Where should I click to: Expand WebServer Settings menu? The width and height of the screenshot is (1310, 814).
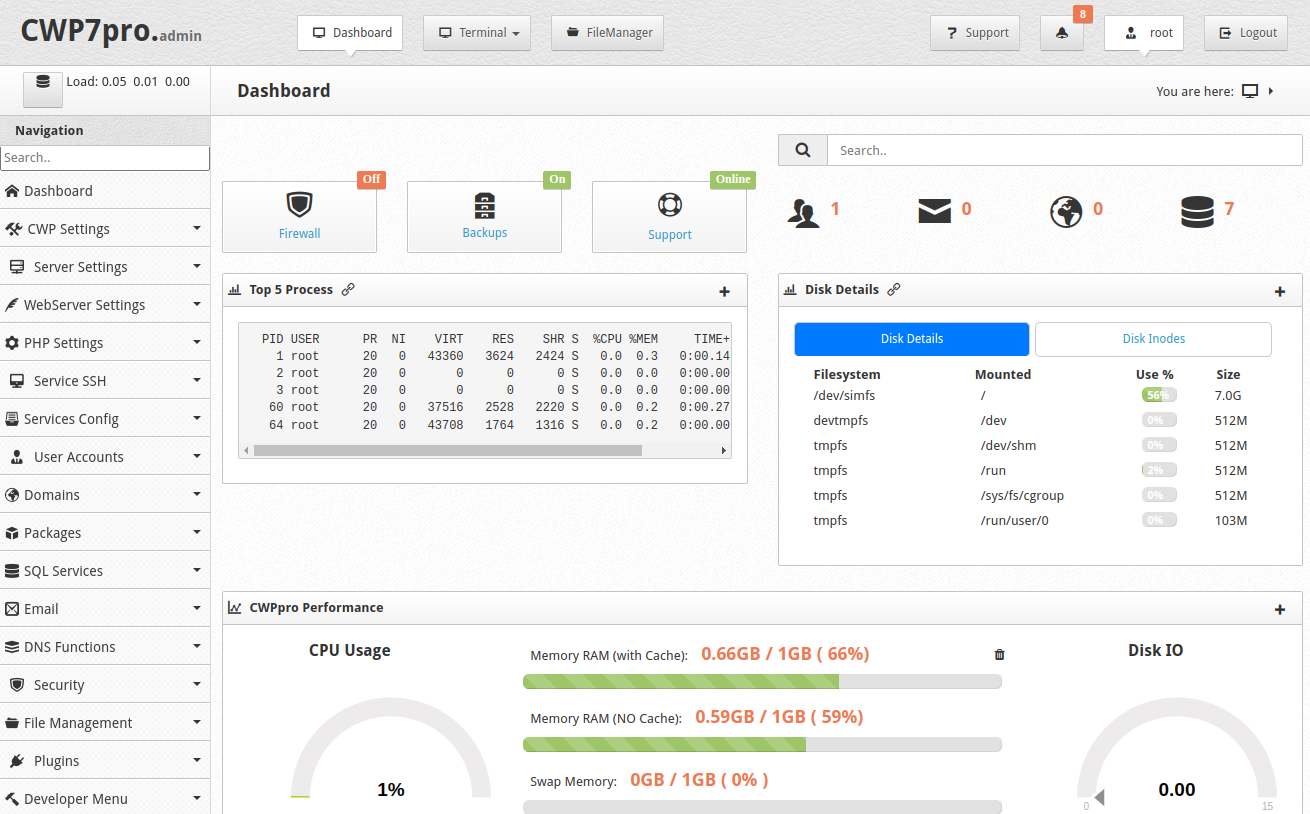(105, 305)
